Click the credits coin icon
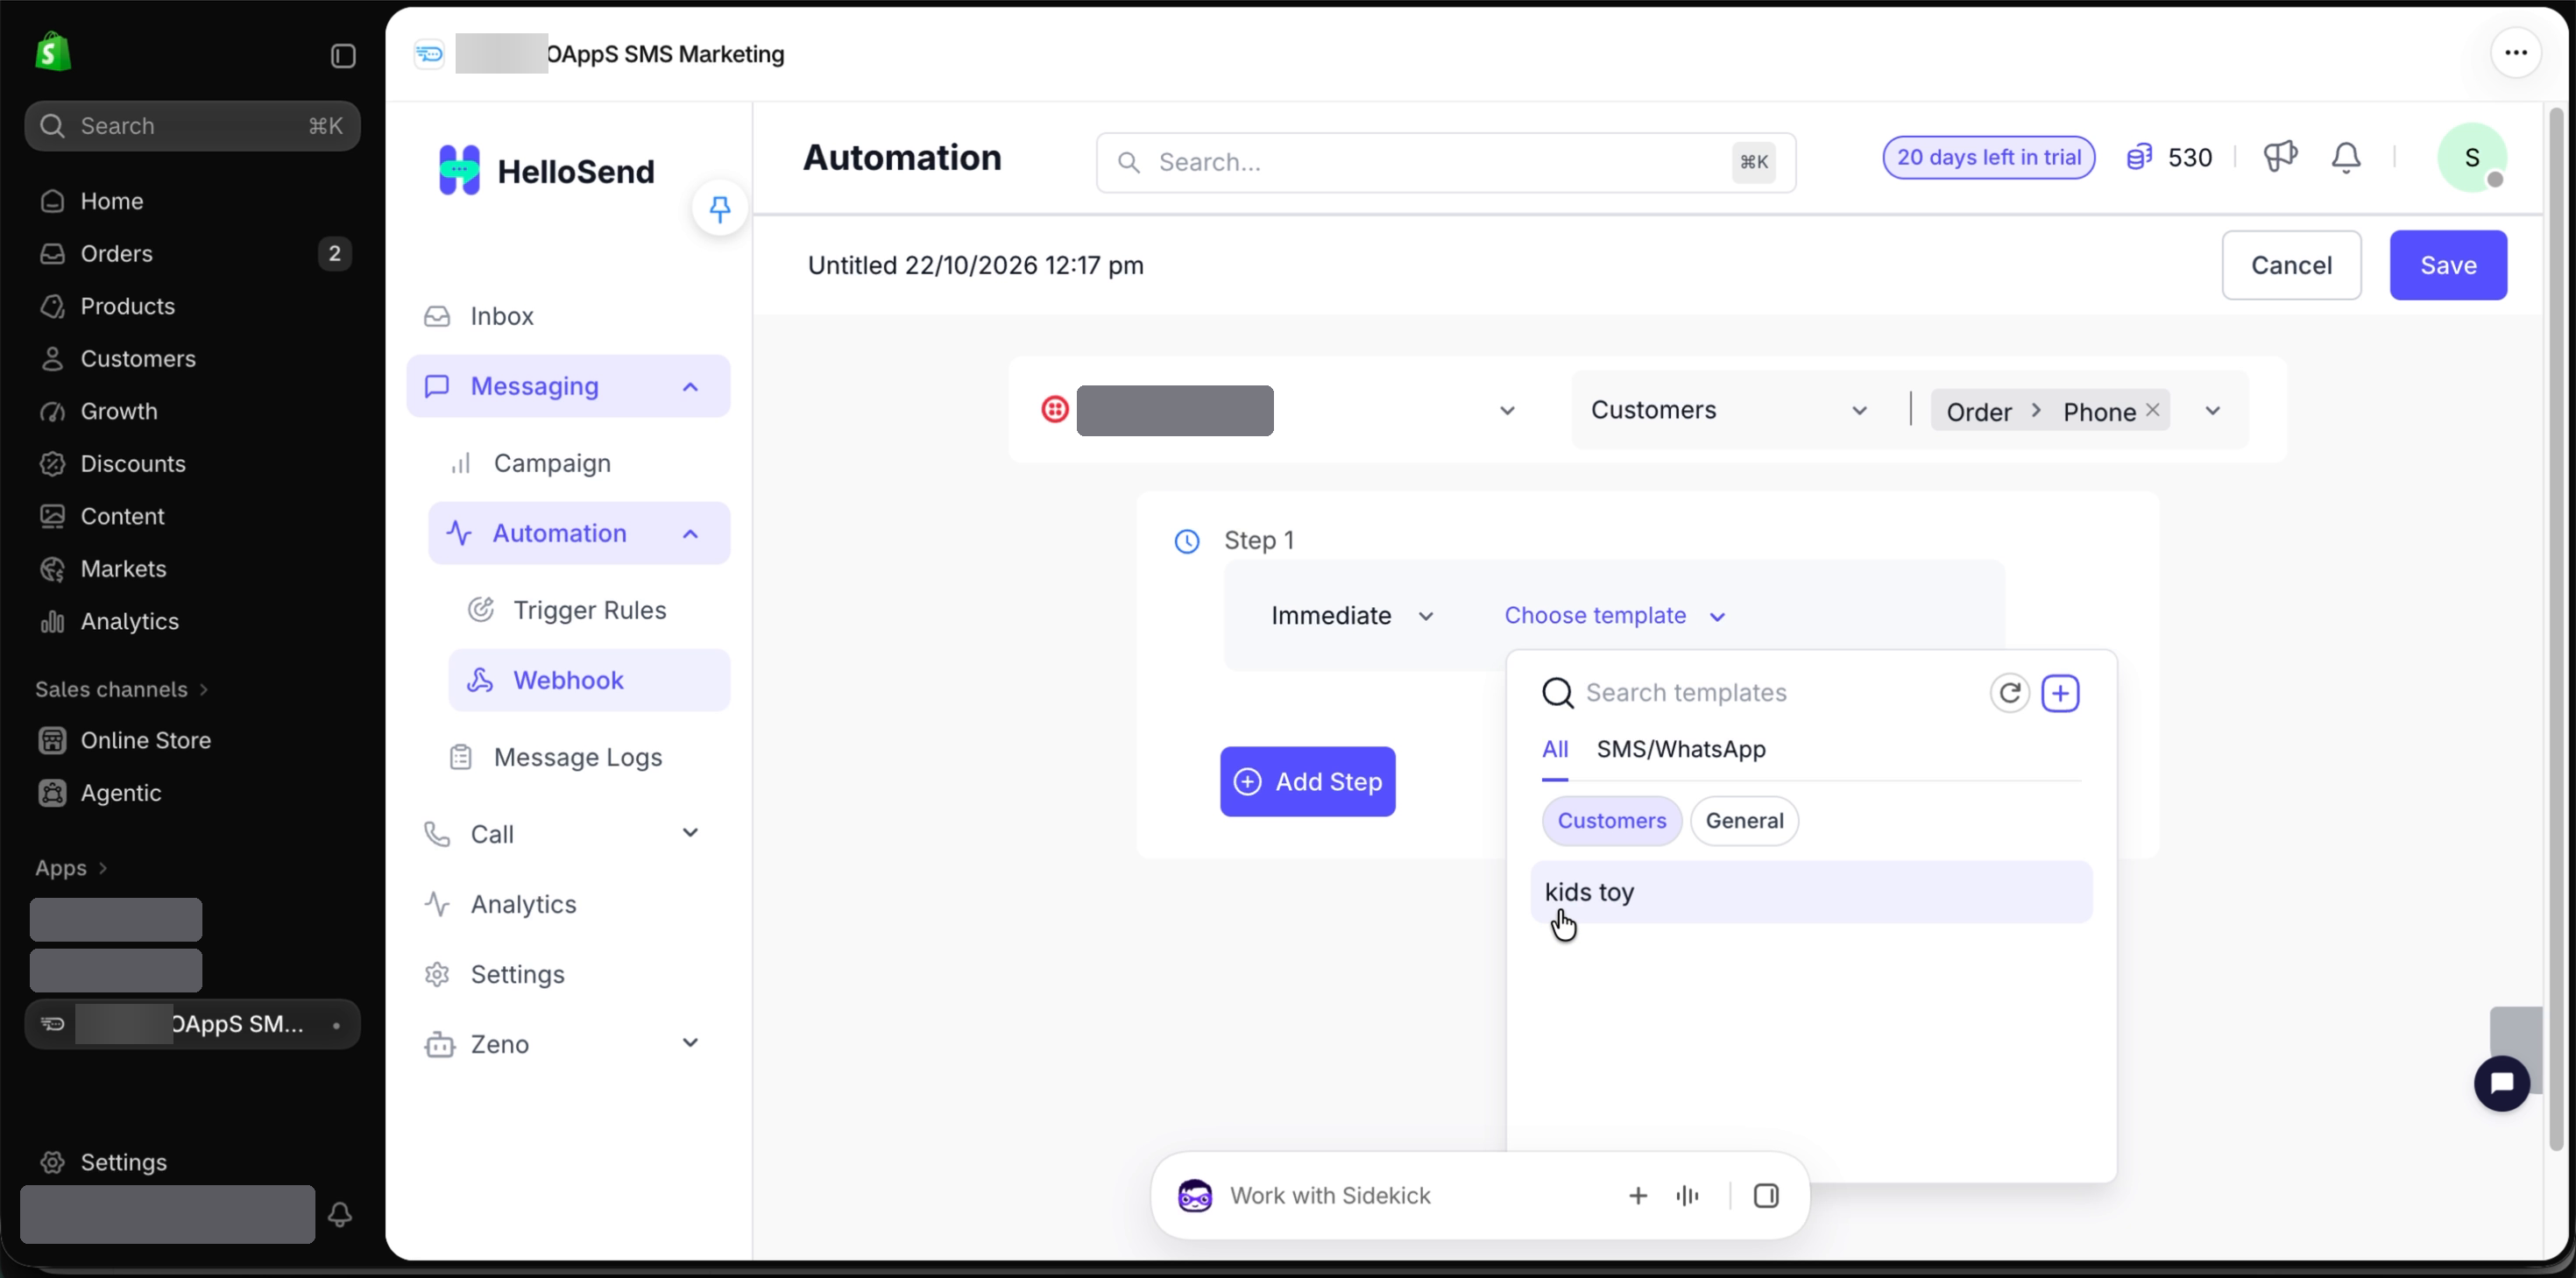The width and height of the screenshot is (2576, 1278). point(2138,157)
